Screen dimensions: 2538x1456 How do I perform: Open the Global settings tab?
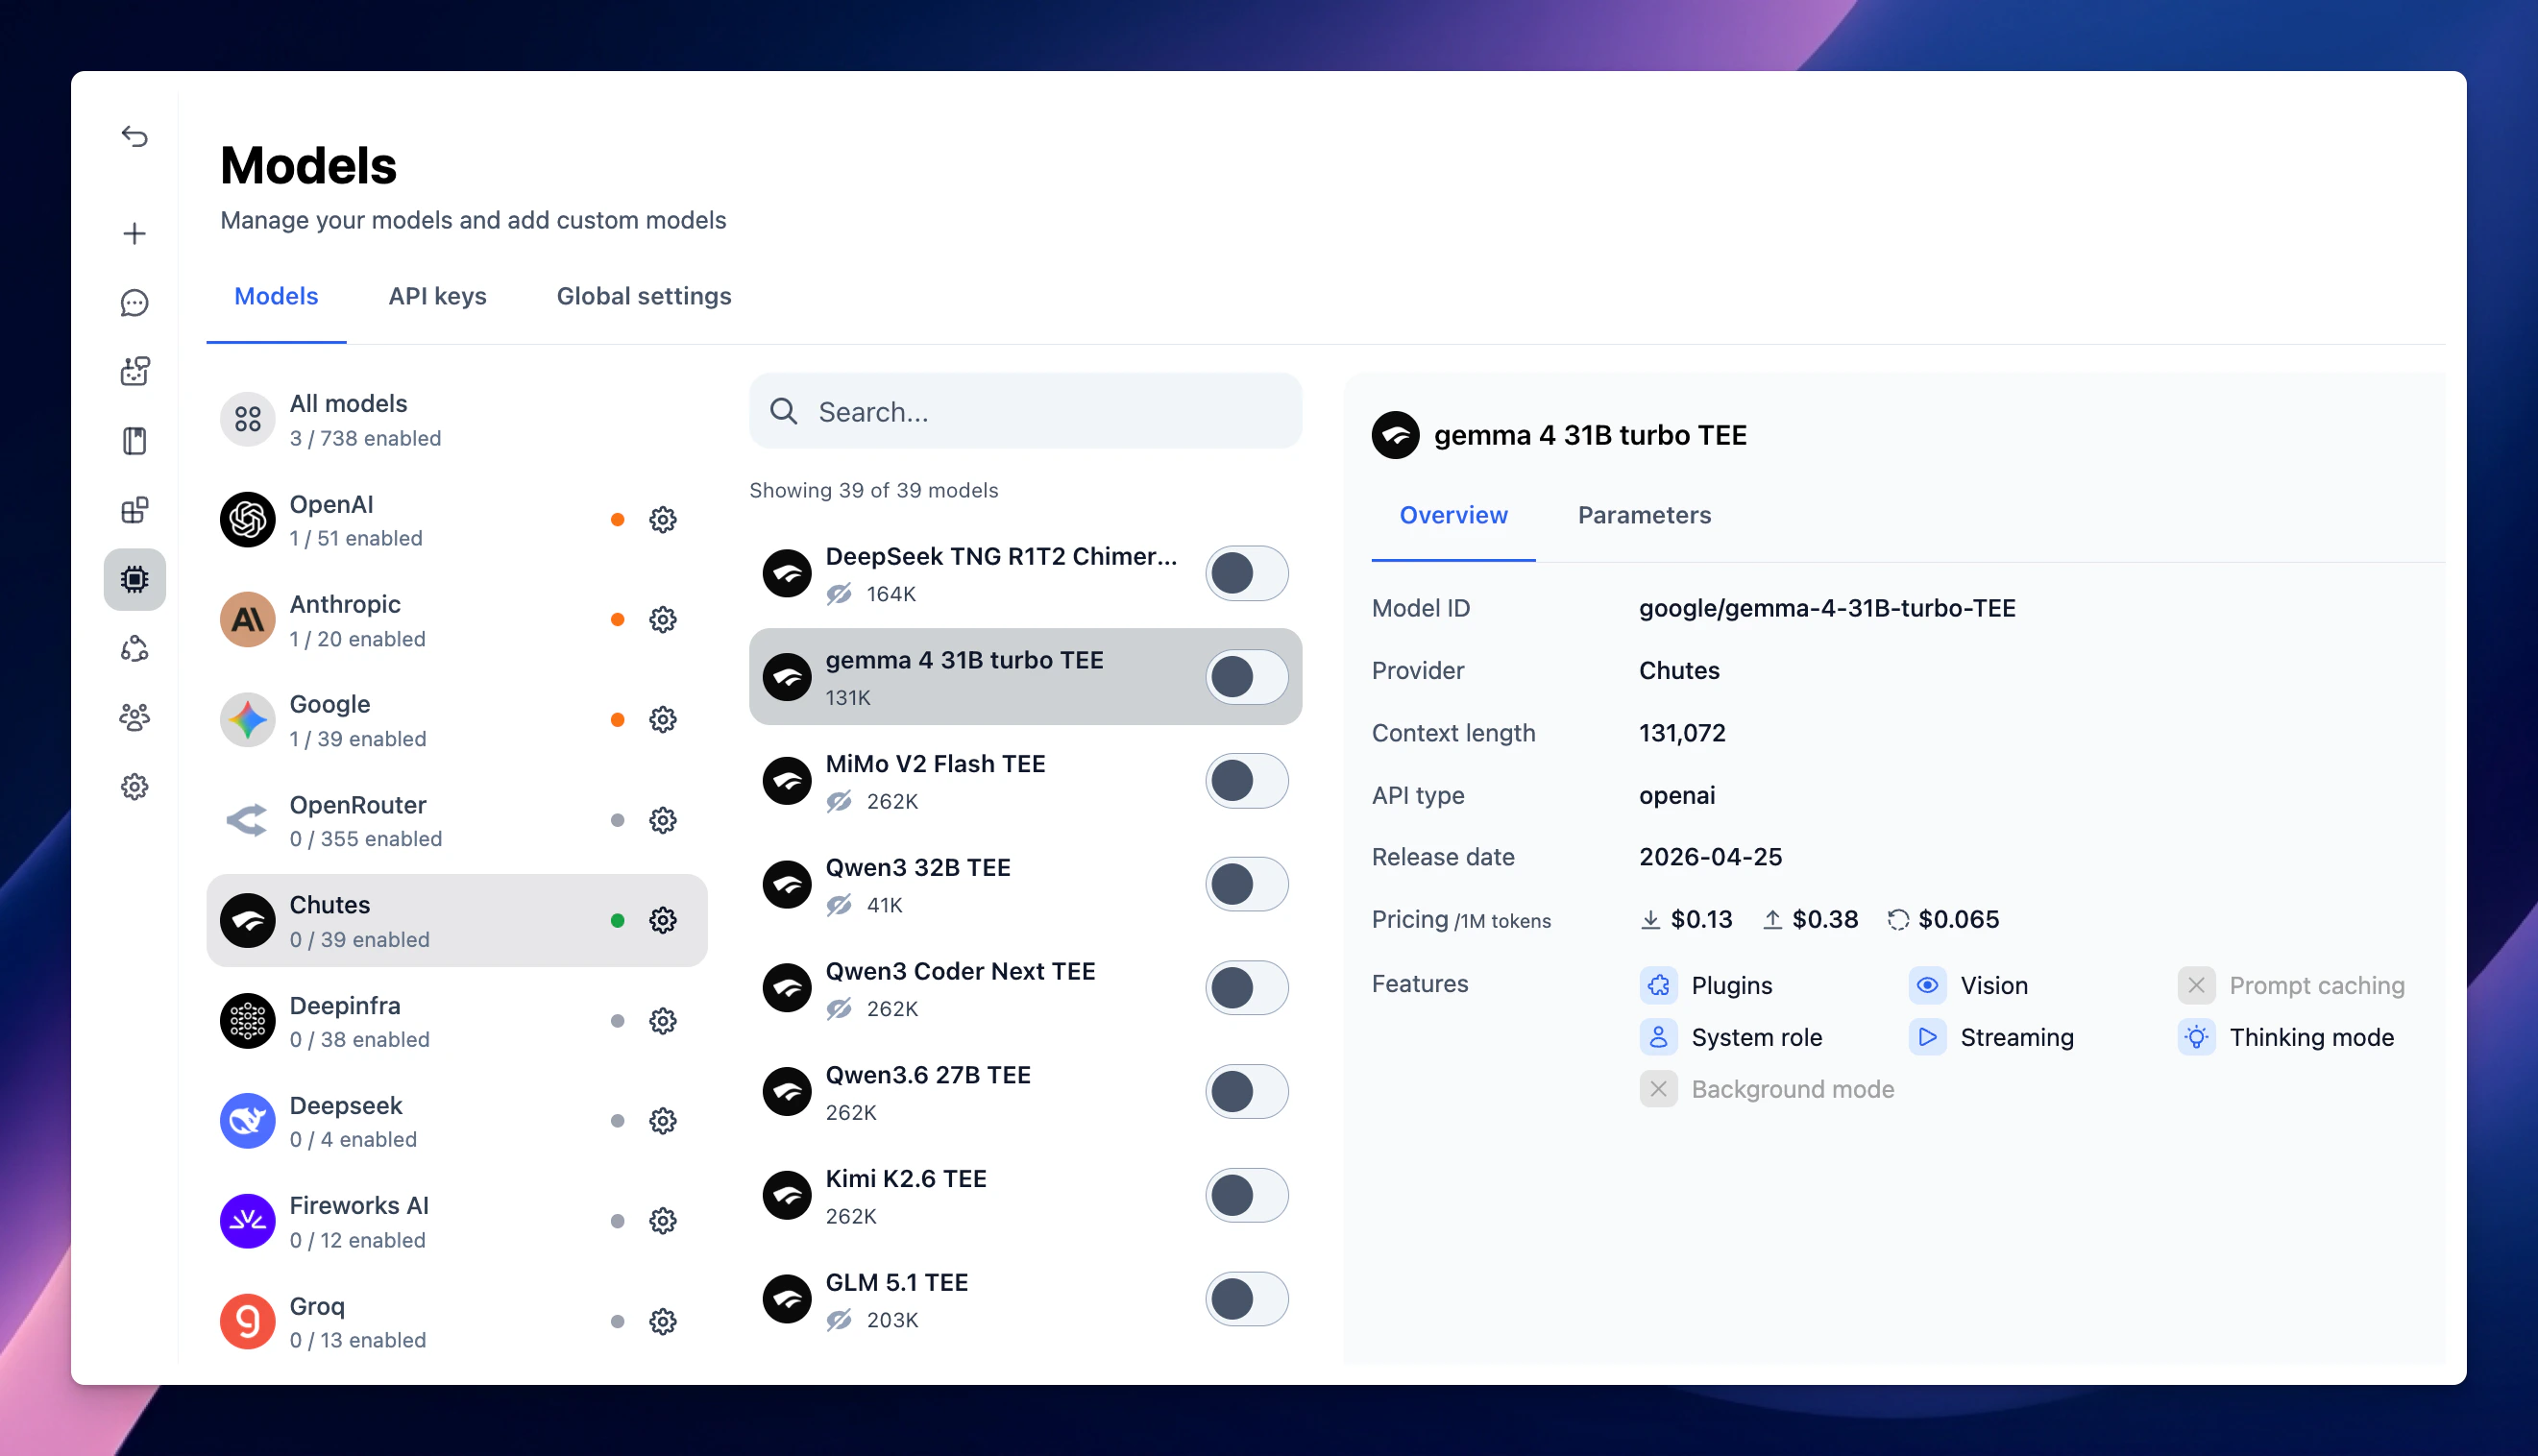[644, 296]
